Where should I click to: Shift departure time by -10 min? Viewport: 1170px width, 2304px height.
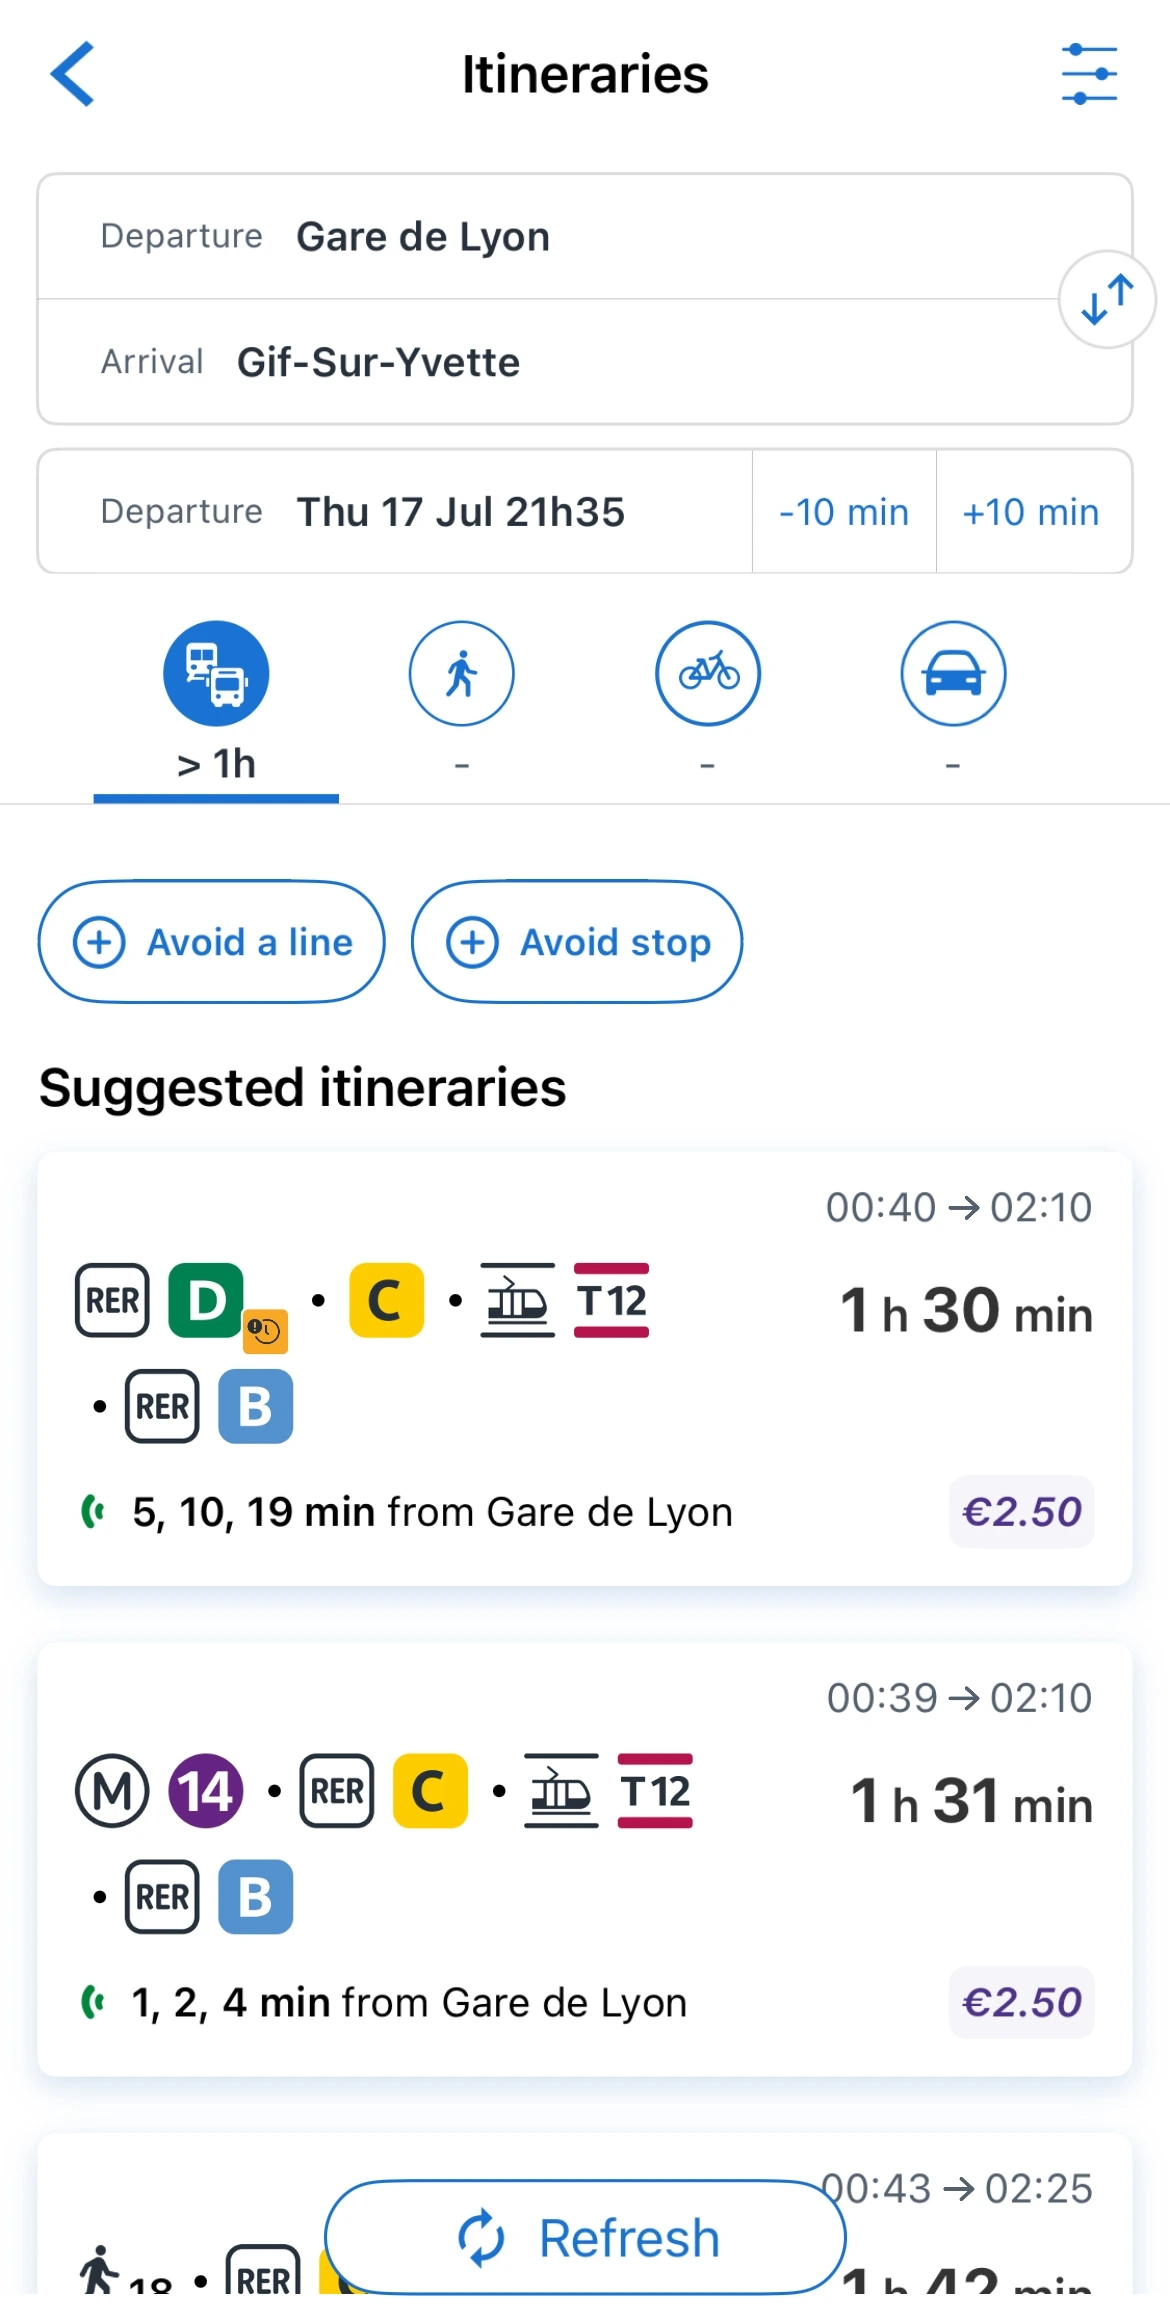(844, 511)
